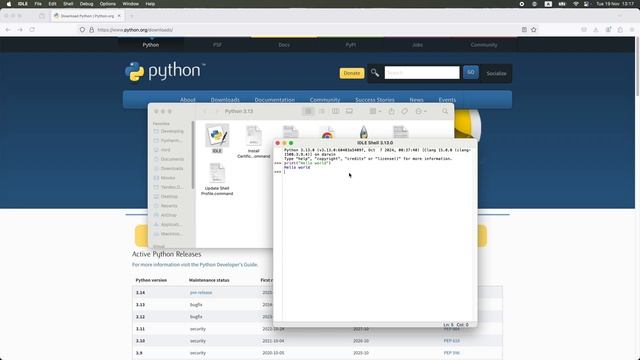Select the Python Launcher rocket icon in Finder

(364, 132)
